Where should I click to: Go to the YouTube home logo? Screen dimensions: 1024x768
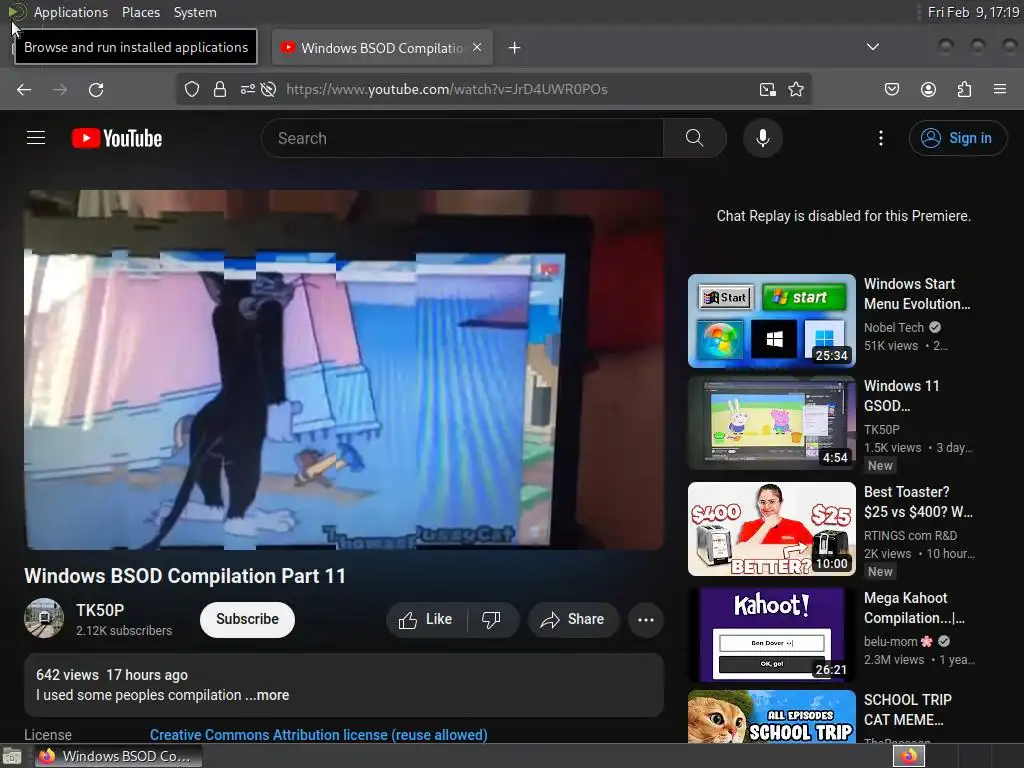(x=117, y=138)
